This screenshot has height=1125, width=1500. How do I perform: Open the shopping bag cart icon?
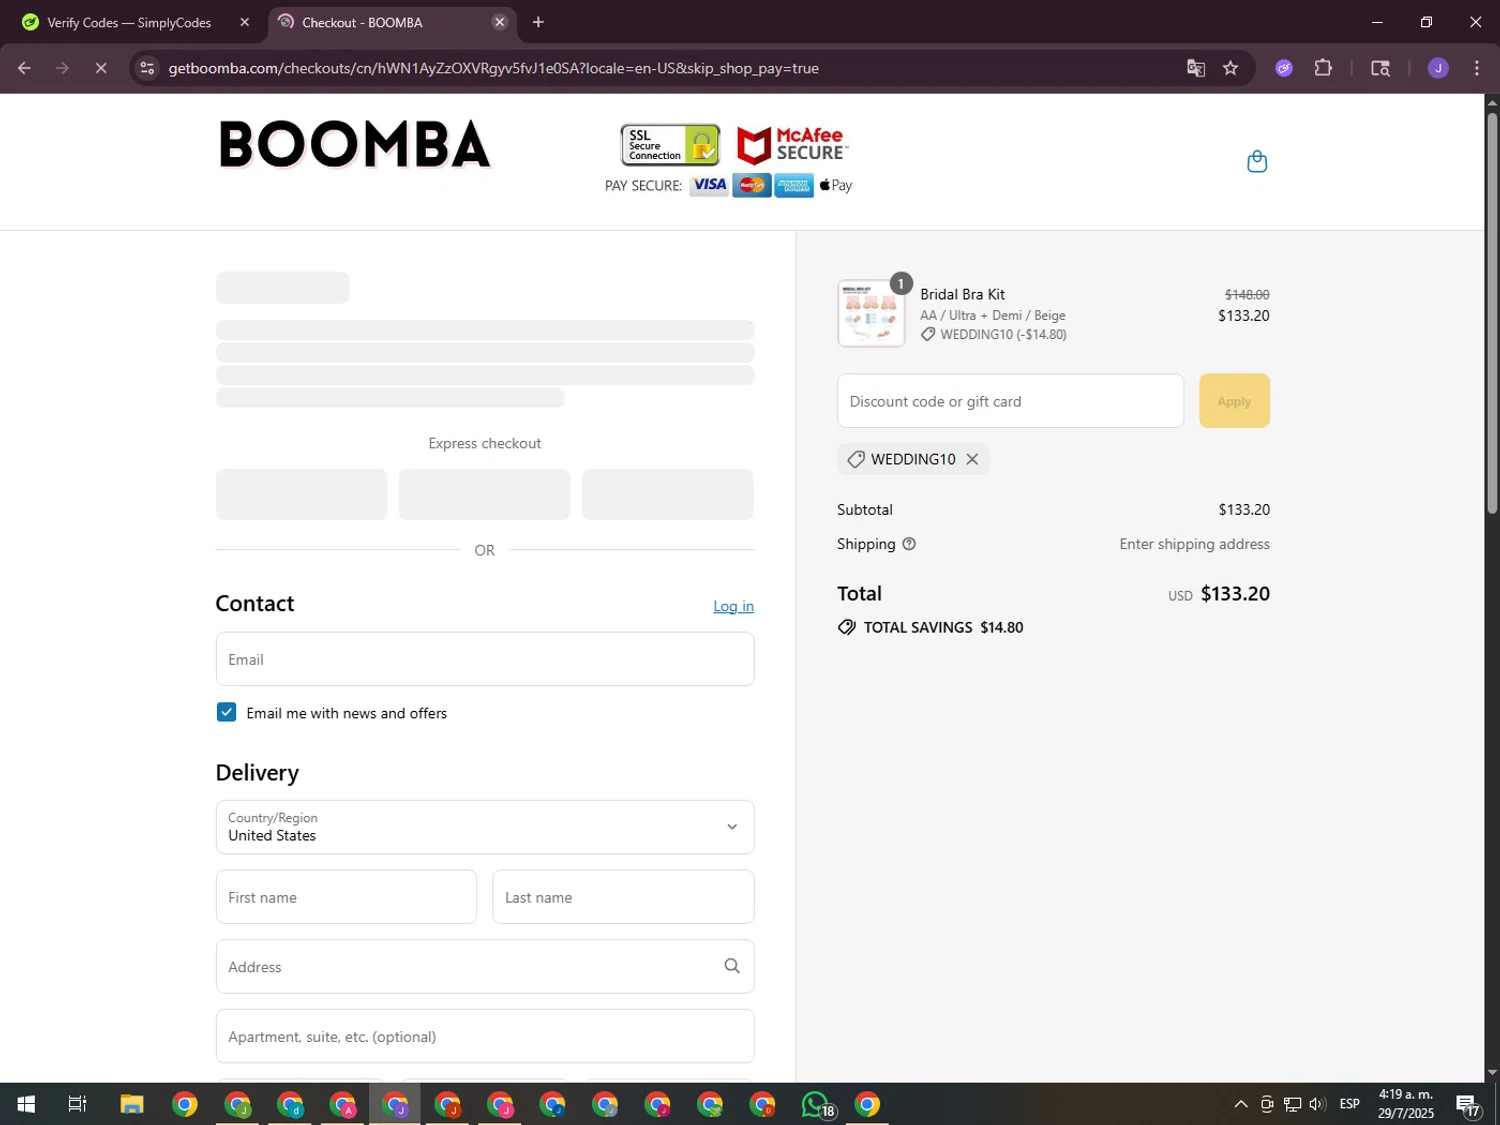coord(1257,161)
